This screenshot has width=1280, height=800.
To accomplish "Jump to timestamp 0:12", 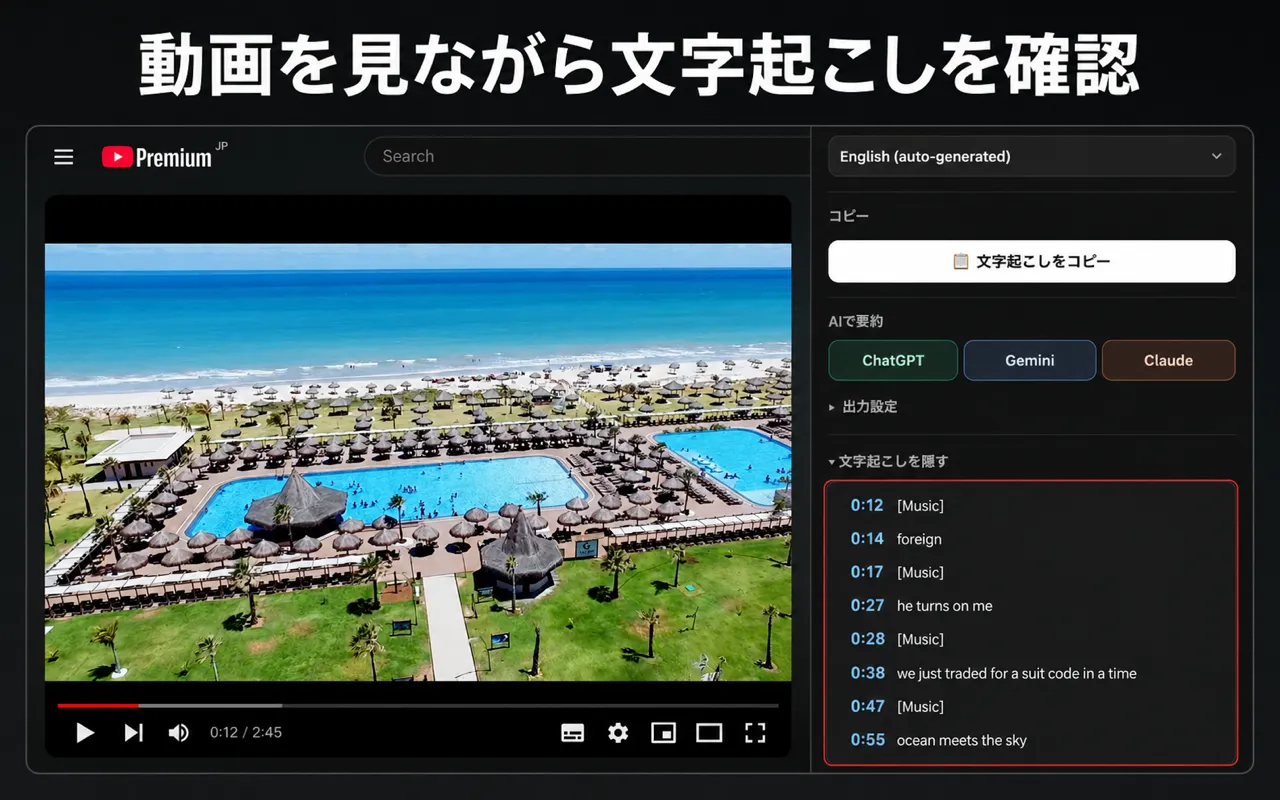I will [x=867, y=505].
